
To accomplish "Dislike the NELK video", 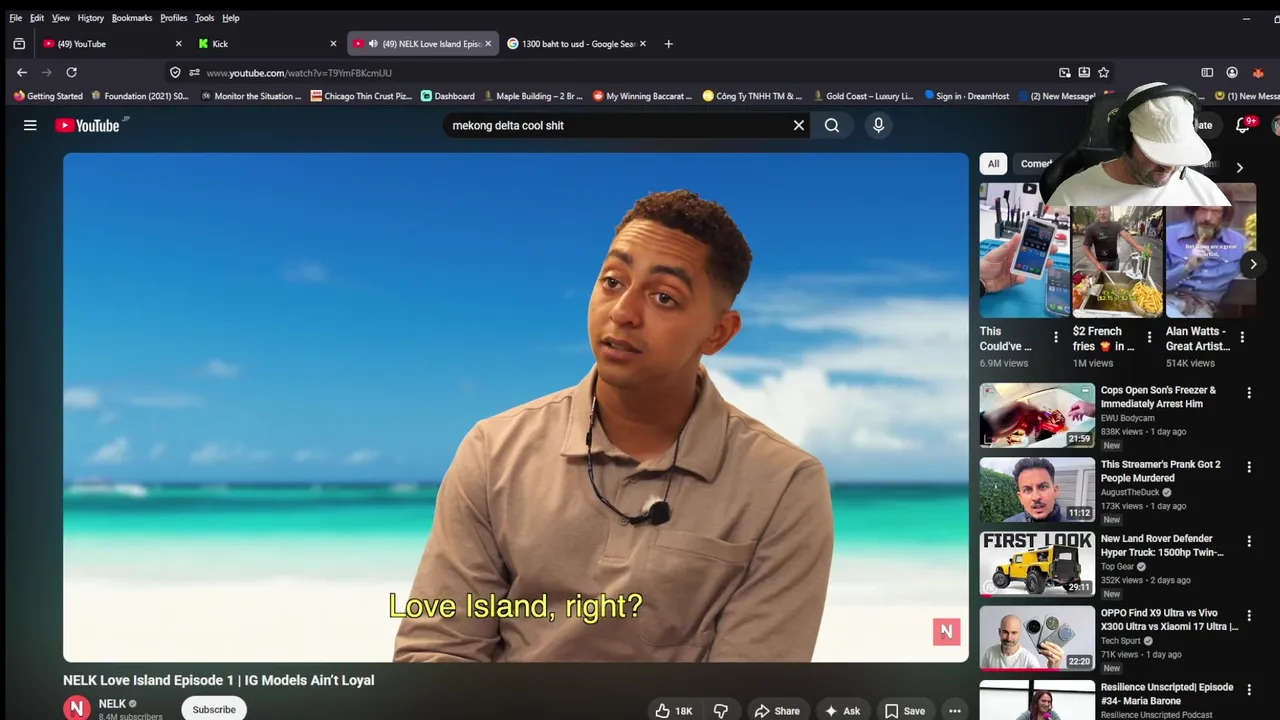I will 721,711.
